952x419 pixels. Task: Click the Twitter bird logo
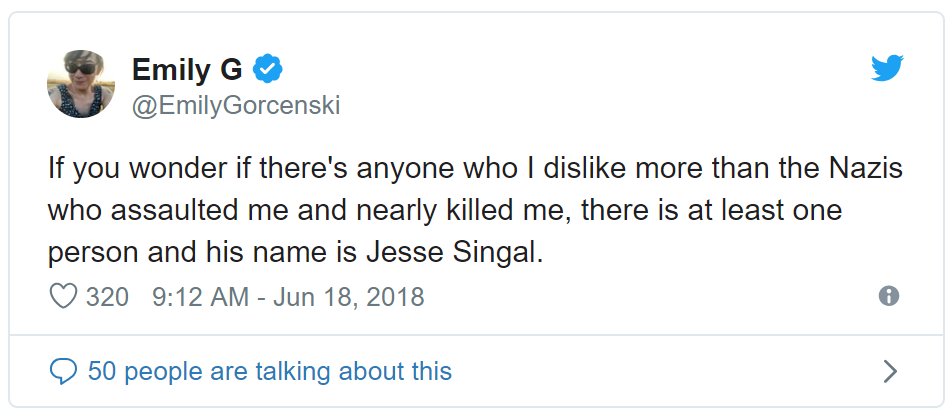point(886,69)
